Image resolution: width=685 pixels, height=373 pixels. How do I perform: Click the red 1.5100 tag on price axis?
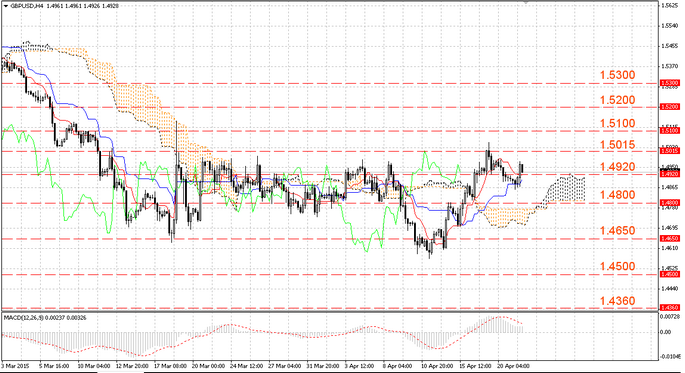[670, 130]
